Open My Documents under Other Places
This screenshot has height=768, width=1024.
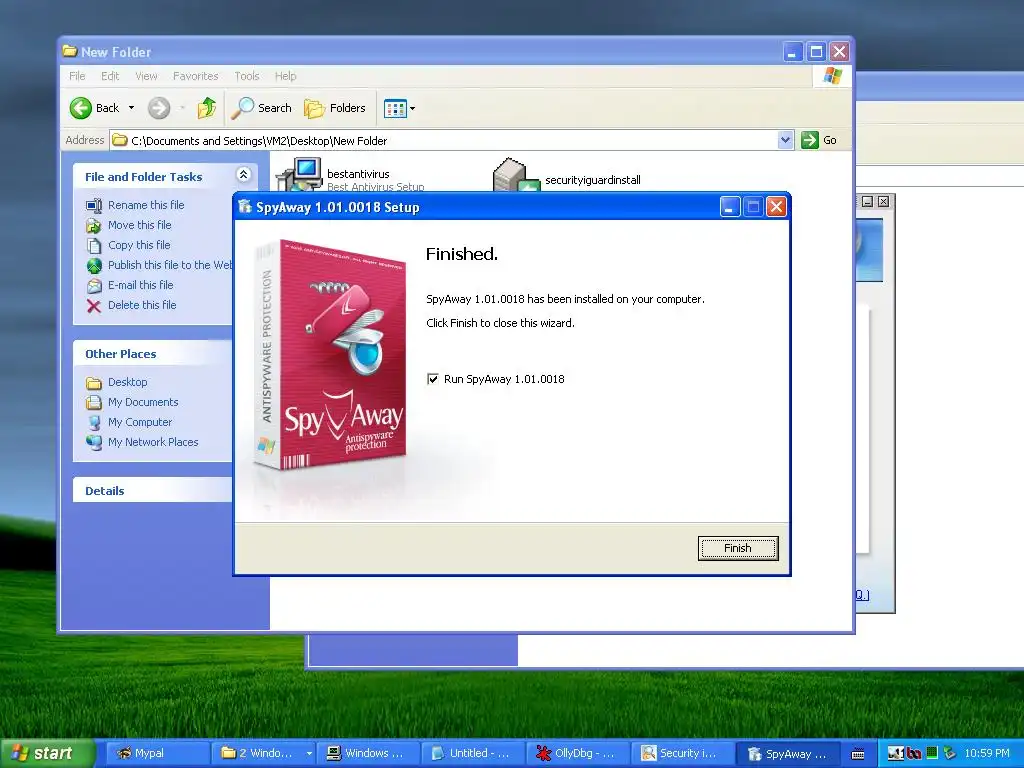(x=143, y=402)
